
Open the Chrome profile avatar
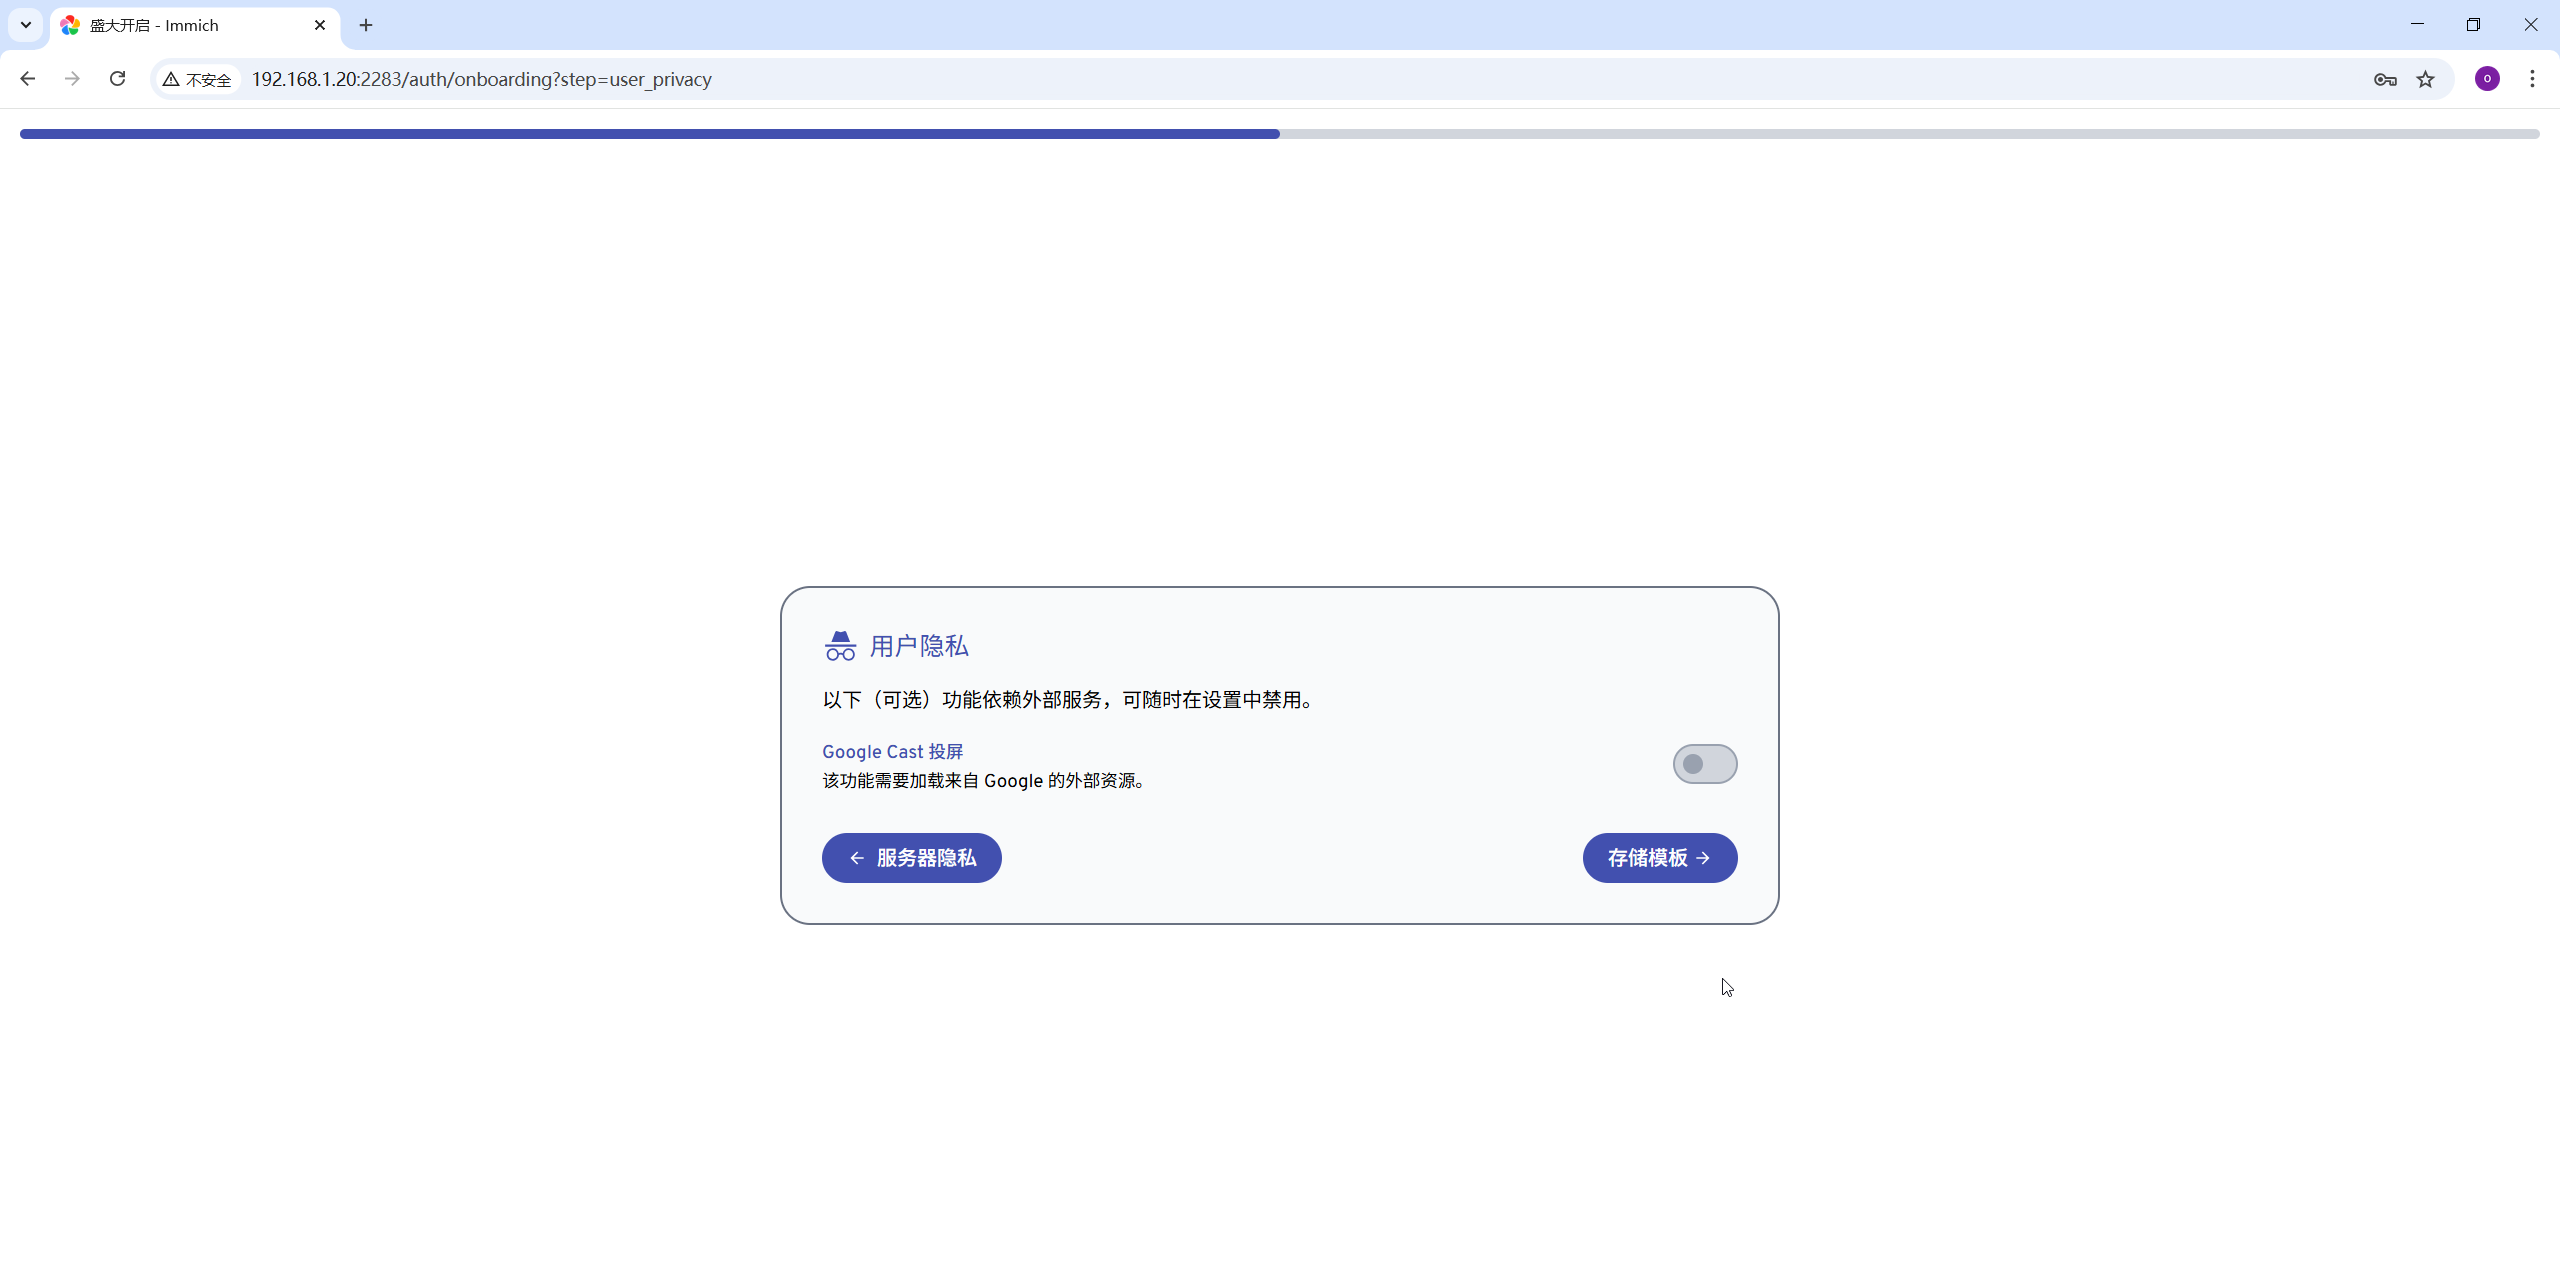click(x=2487, y=79)
